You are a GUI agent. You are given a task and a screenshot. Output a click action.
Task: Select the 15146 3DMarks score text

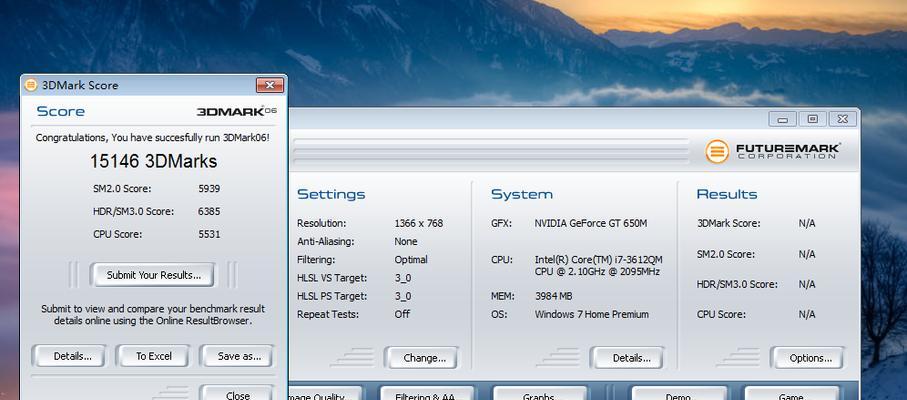pos(153,161)
